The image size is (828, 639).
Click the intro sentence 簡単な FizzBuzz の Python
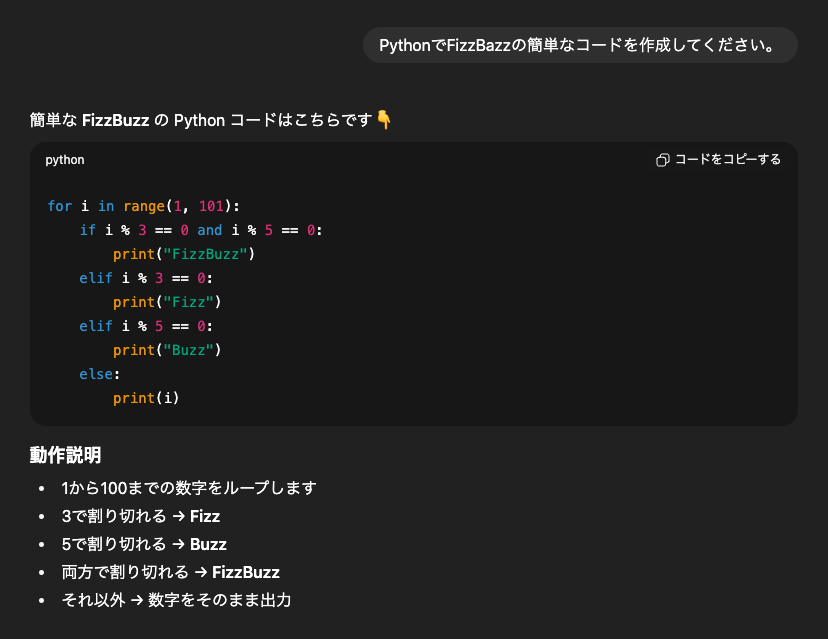(x=200, y=120)
